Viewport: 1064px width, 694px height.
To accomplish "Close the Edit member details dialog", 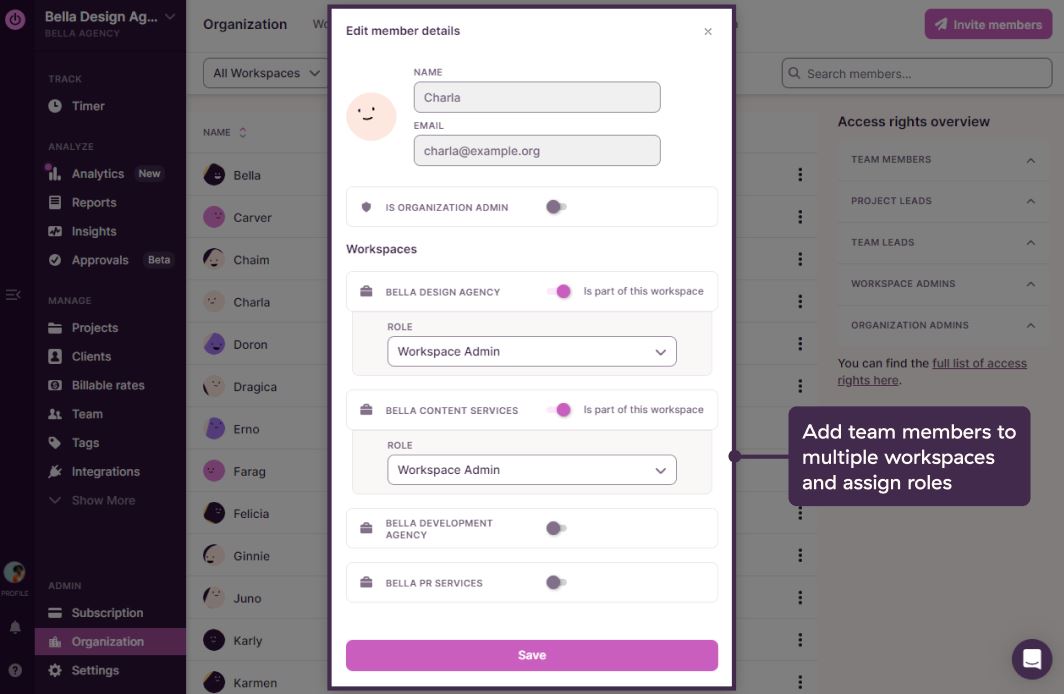I will 708,32.
